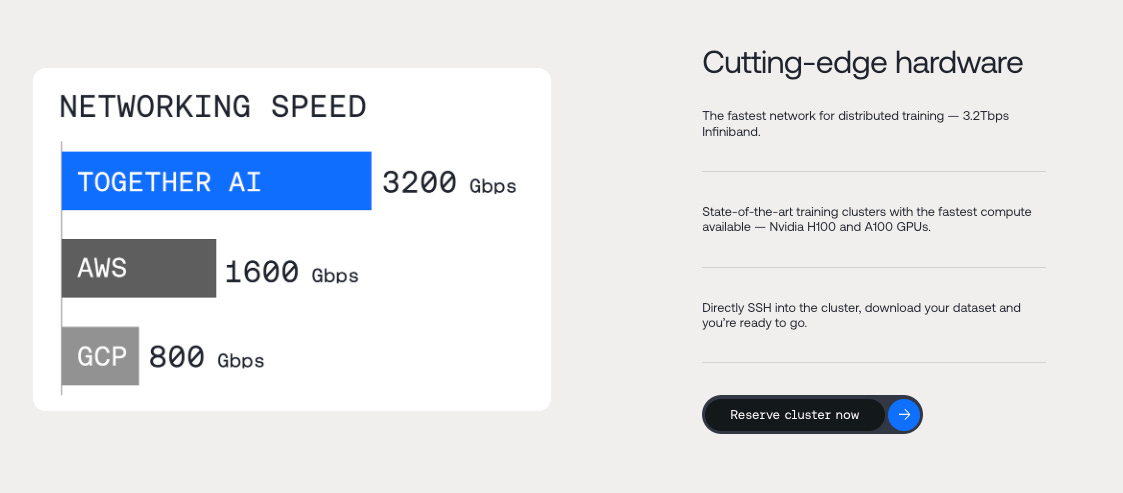The width and height of the screenshot is (1123, 493).
Task: Click the Directly SSH into cluster text
Action: [x=861, y=315]
